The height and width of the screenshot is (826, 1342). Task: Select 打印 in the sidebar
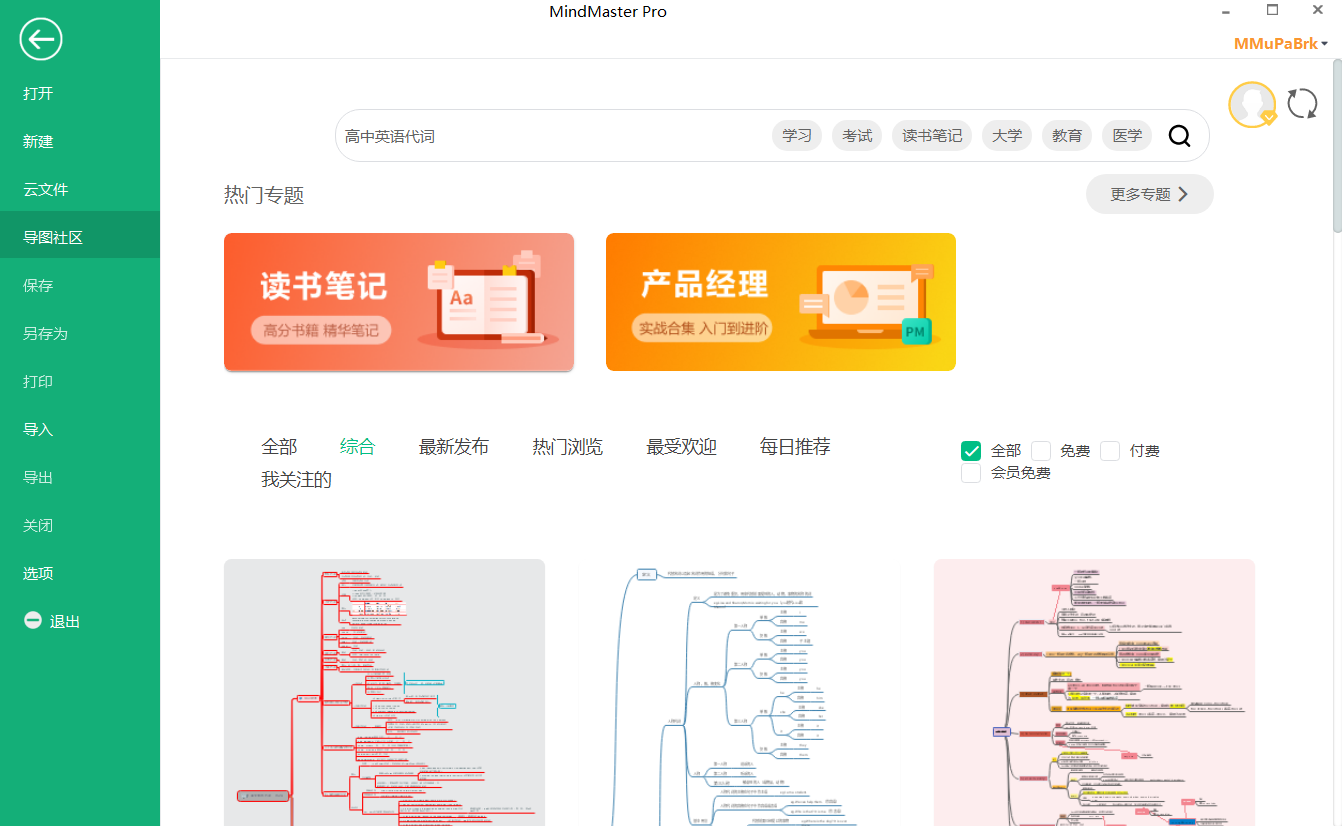tap(80, 382)
